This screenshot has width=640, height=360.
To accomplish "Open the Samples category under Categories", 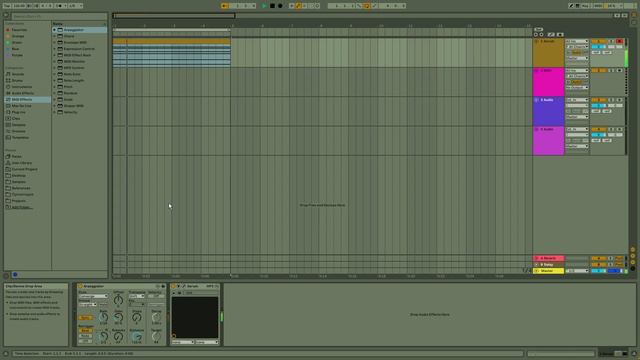I will pos(19,125).
